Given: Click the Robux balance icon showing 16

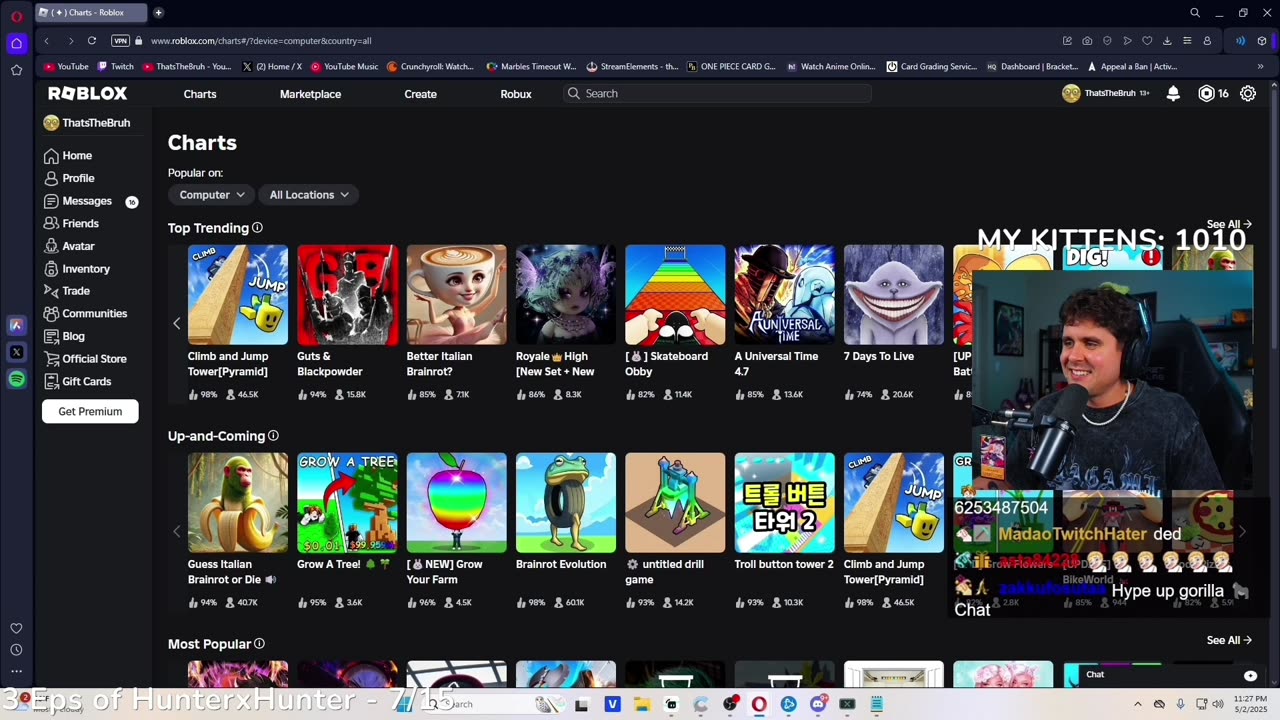Looking at the screenshot, I should click(x=1206, y=93).
